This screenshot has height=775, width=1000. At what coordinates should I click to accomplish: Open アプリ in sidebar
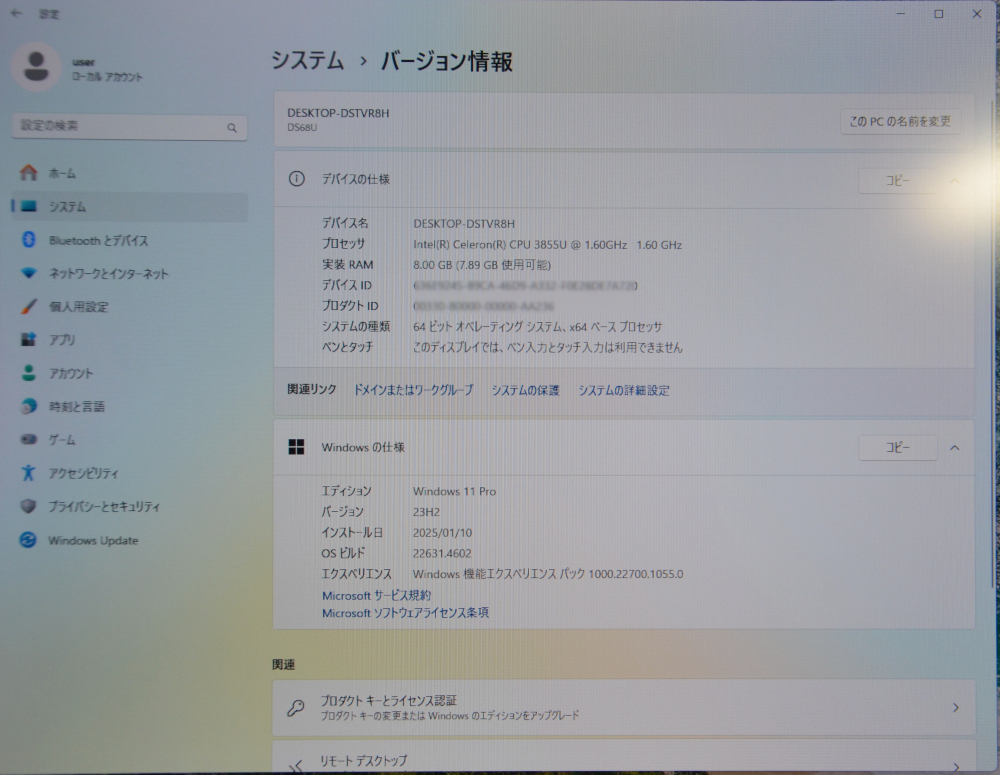pyautogui.click(x=129, y=339)
